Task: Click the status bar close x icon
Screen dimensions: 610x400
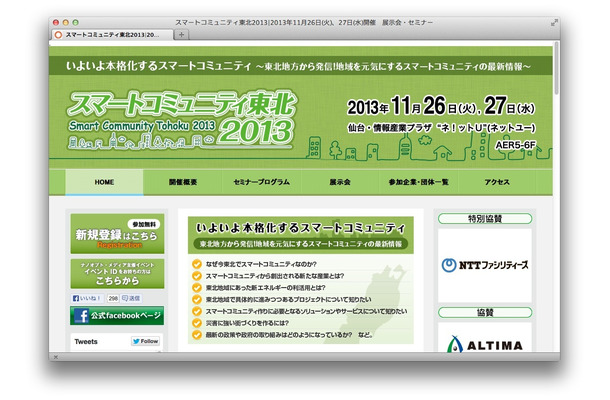Action: (x=56, y=357)
